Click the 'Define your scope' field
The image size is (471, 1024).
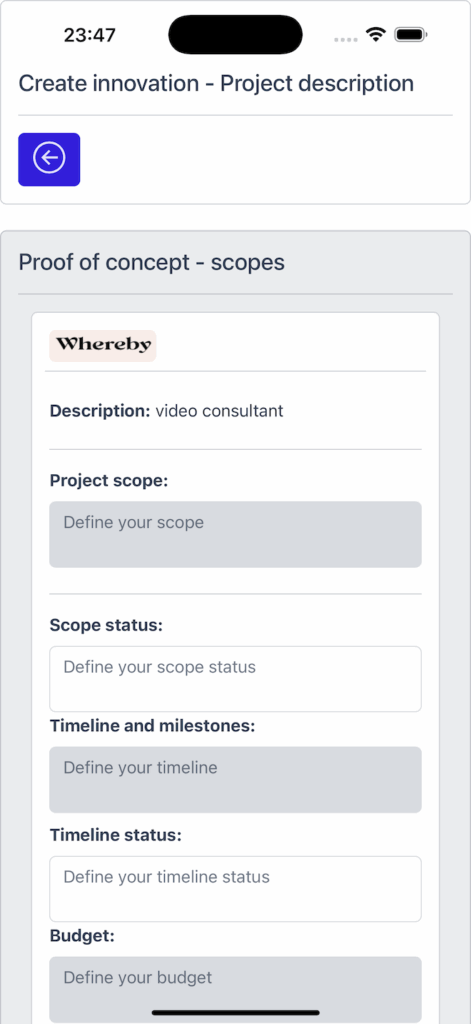pos(235,534)
